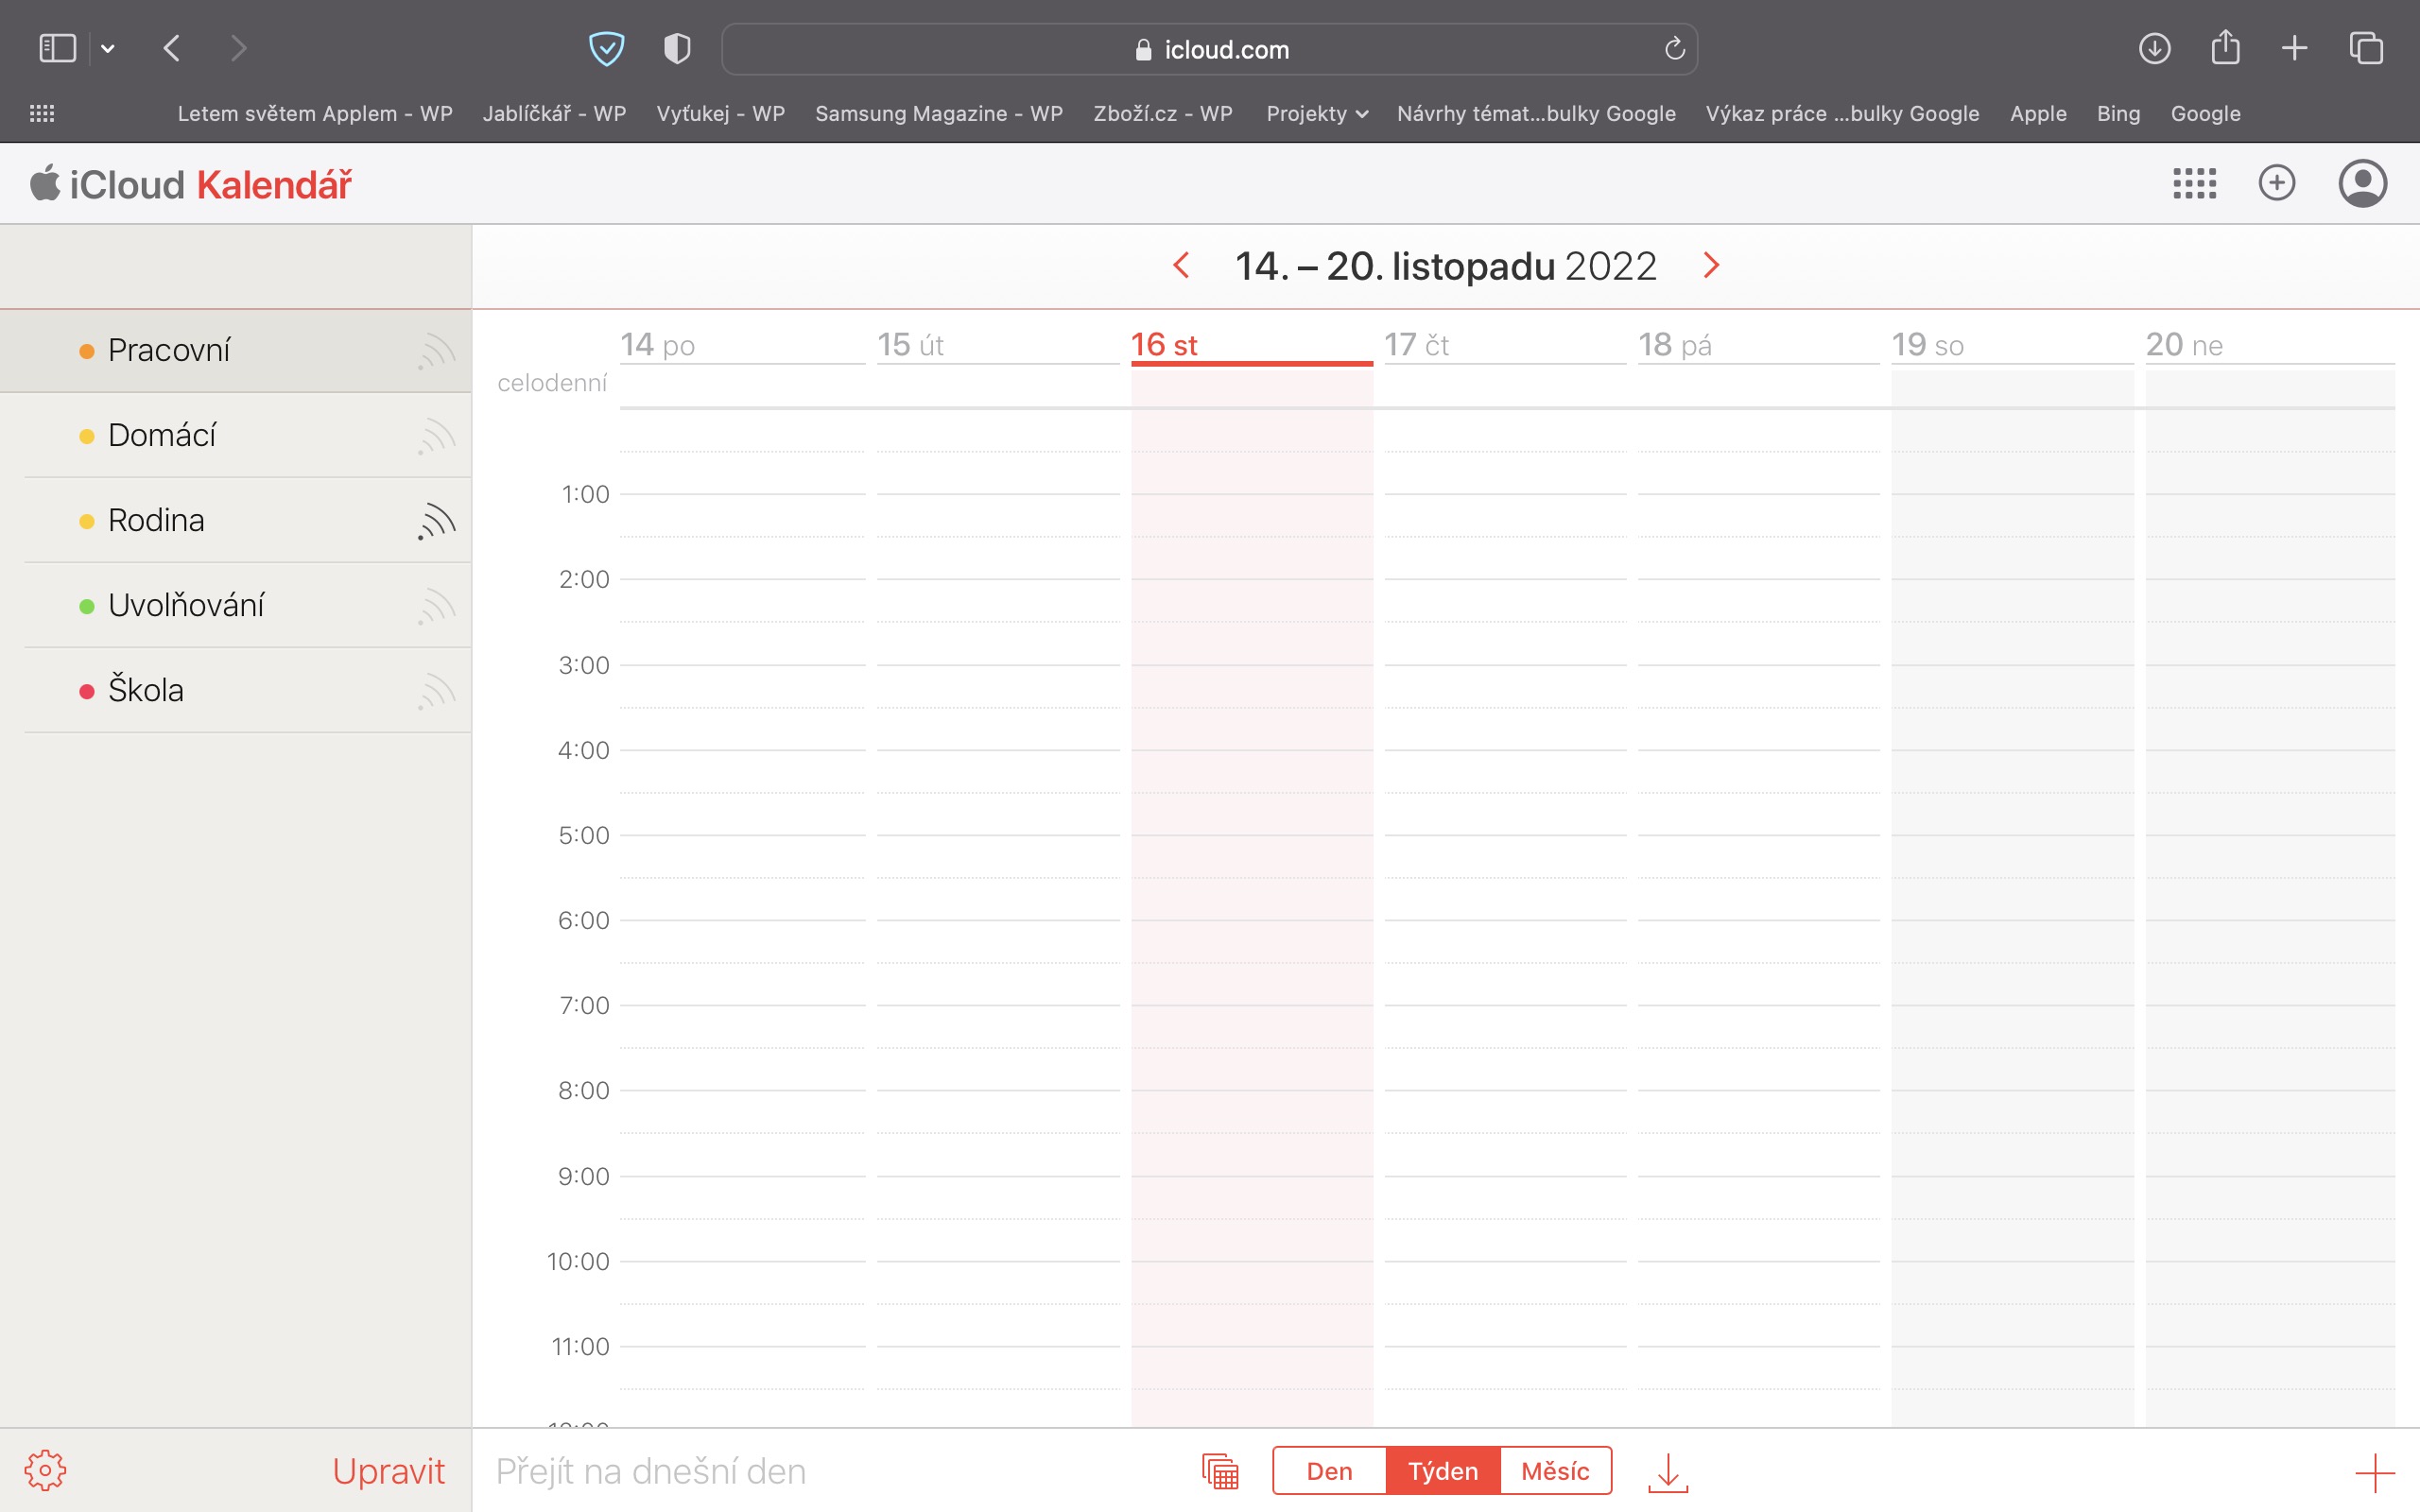Open the account profile icon
Viewport: 2420px width, 1512px height.
2362,183
